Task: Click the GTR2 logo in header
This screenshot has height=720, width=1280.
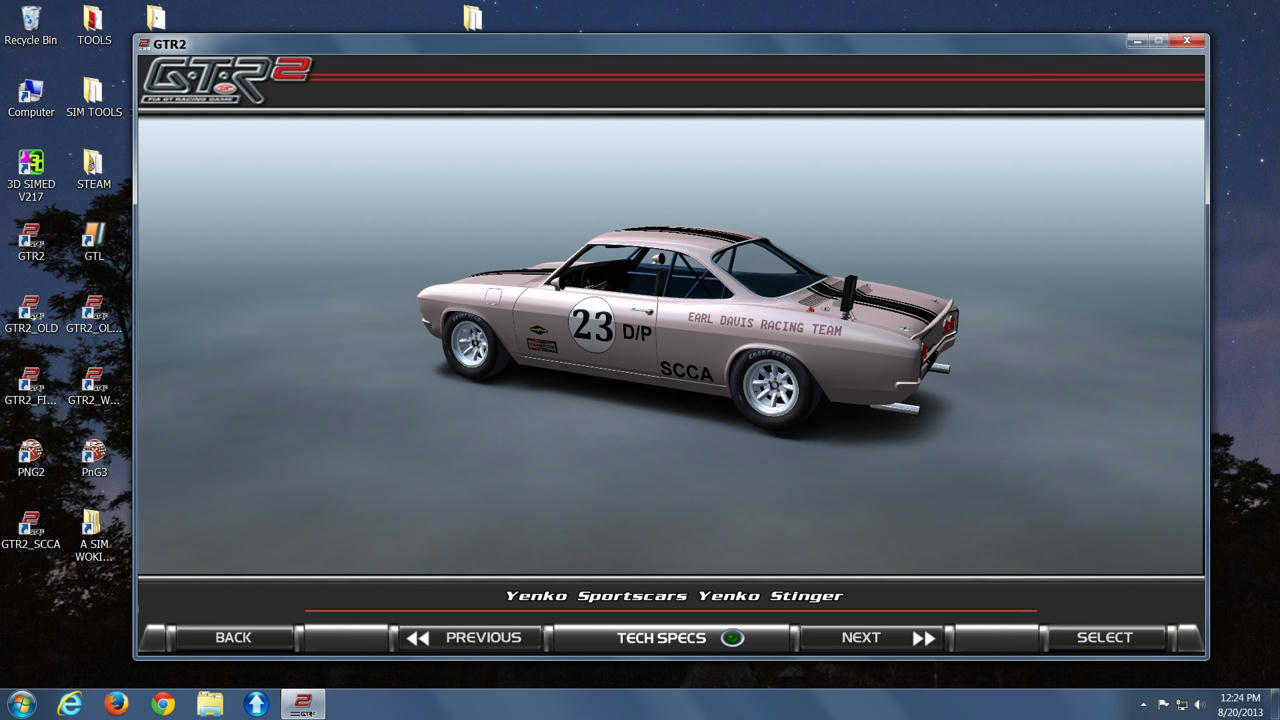Action: point(227,80)
